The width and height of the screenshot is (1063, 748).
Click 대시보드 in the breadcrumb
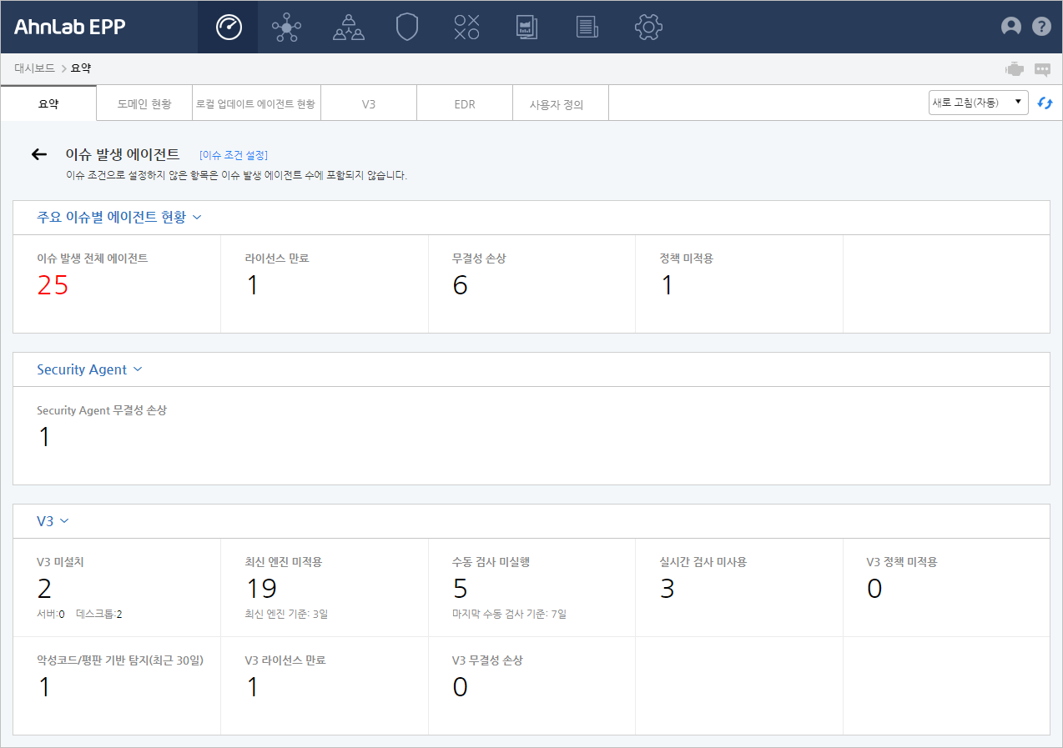35,68
